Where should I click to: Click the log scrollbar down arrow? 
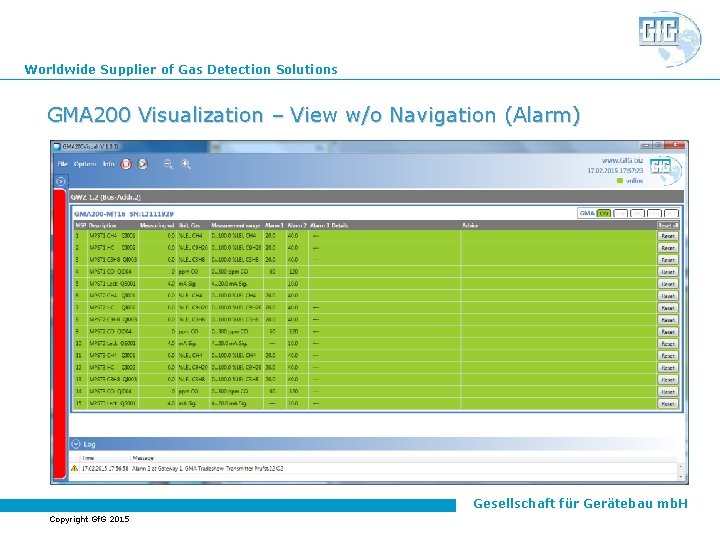pyautogui.click(x=681, y=478)
